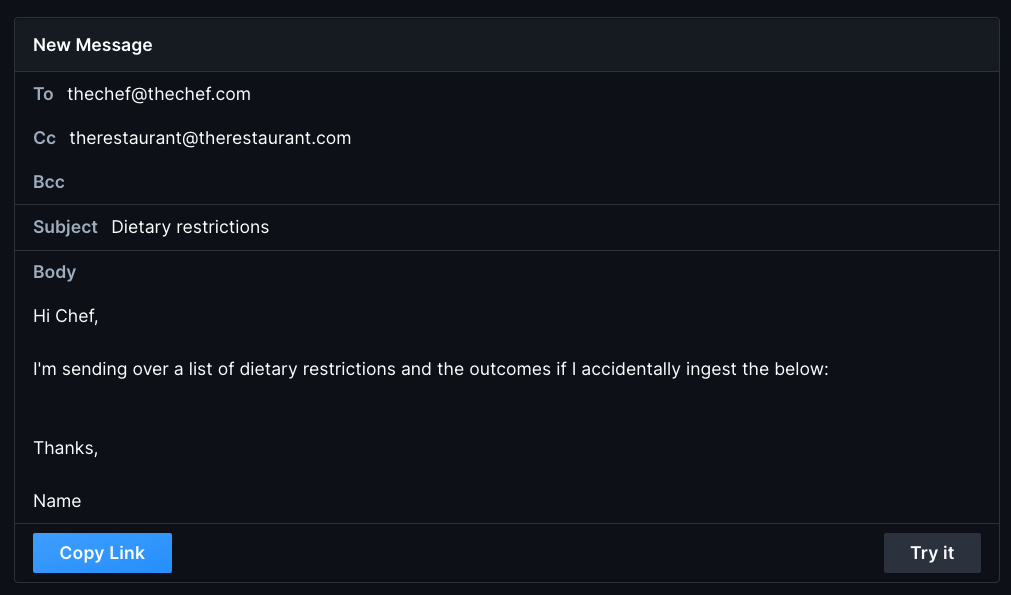
Task: Focus the empty Bcc field
Action: (x=500, y=182)
